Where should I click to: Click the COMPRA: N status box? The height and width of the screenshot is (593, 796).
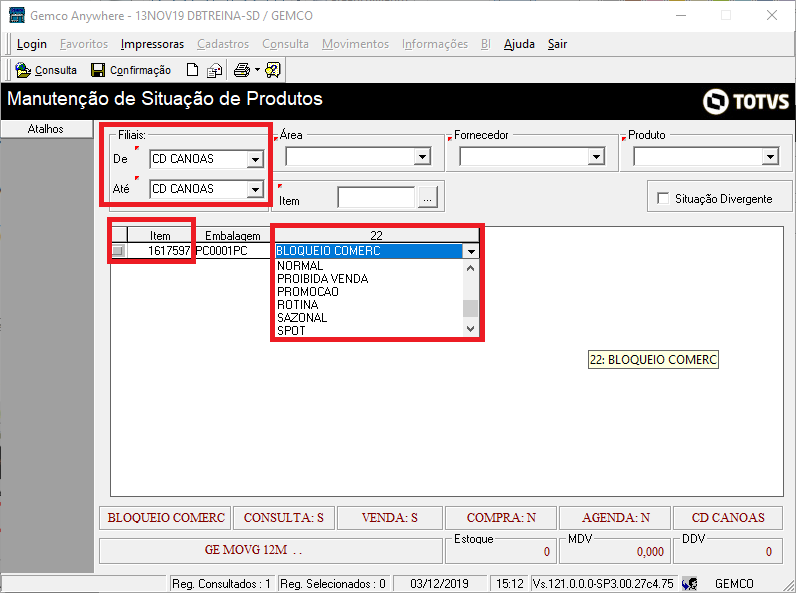pos(501,518)
